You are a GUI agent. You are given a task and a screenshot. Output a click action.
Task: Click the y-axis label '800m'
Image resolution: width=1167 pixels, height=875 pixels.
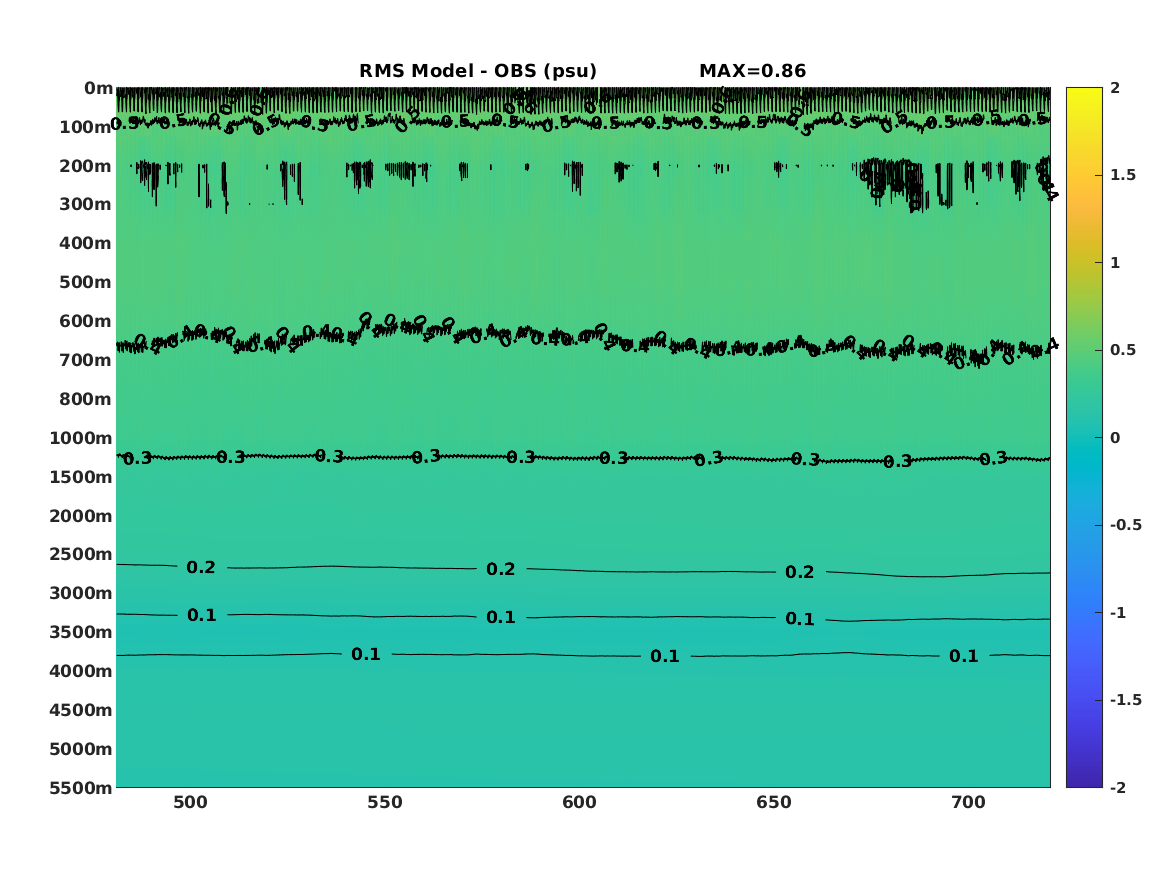pyautogui.click(x=86, y=399)
